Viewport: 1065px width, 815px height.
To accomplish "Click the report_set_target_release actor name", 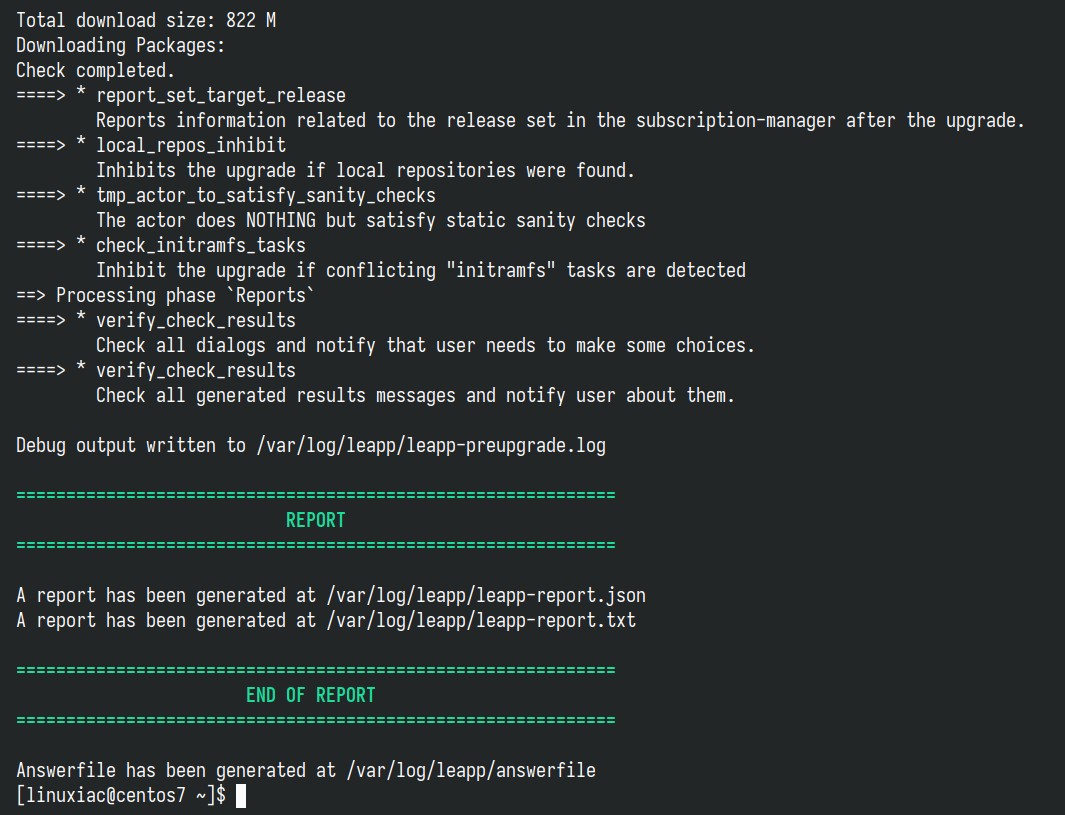I will 221,96.
